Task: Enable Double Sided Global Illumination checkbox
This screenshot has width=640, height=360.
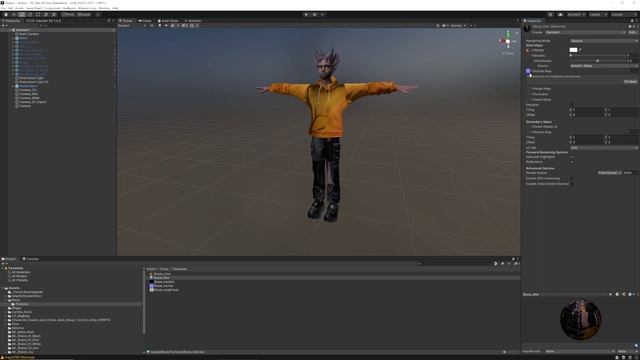Action: (571, 184)
